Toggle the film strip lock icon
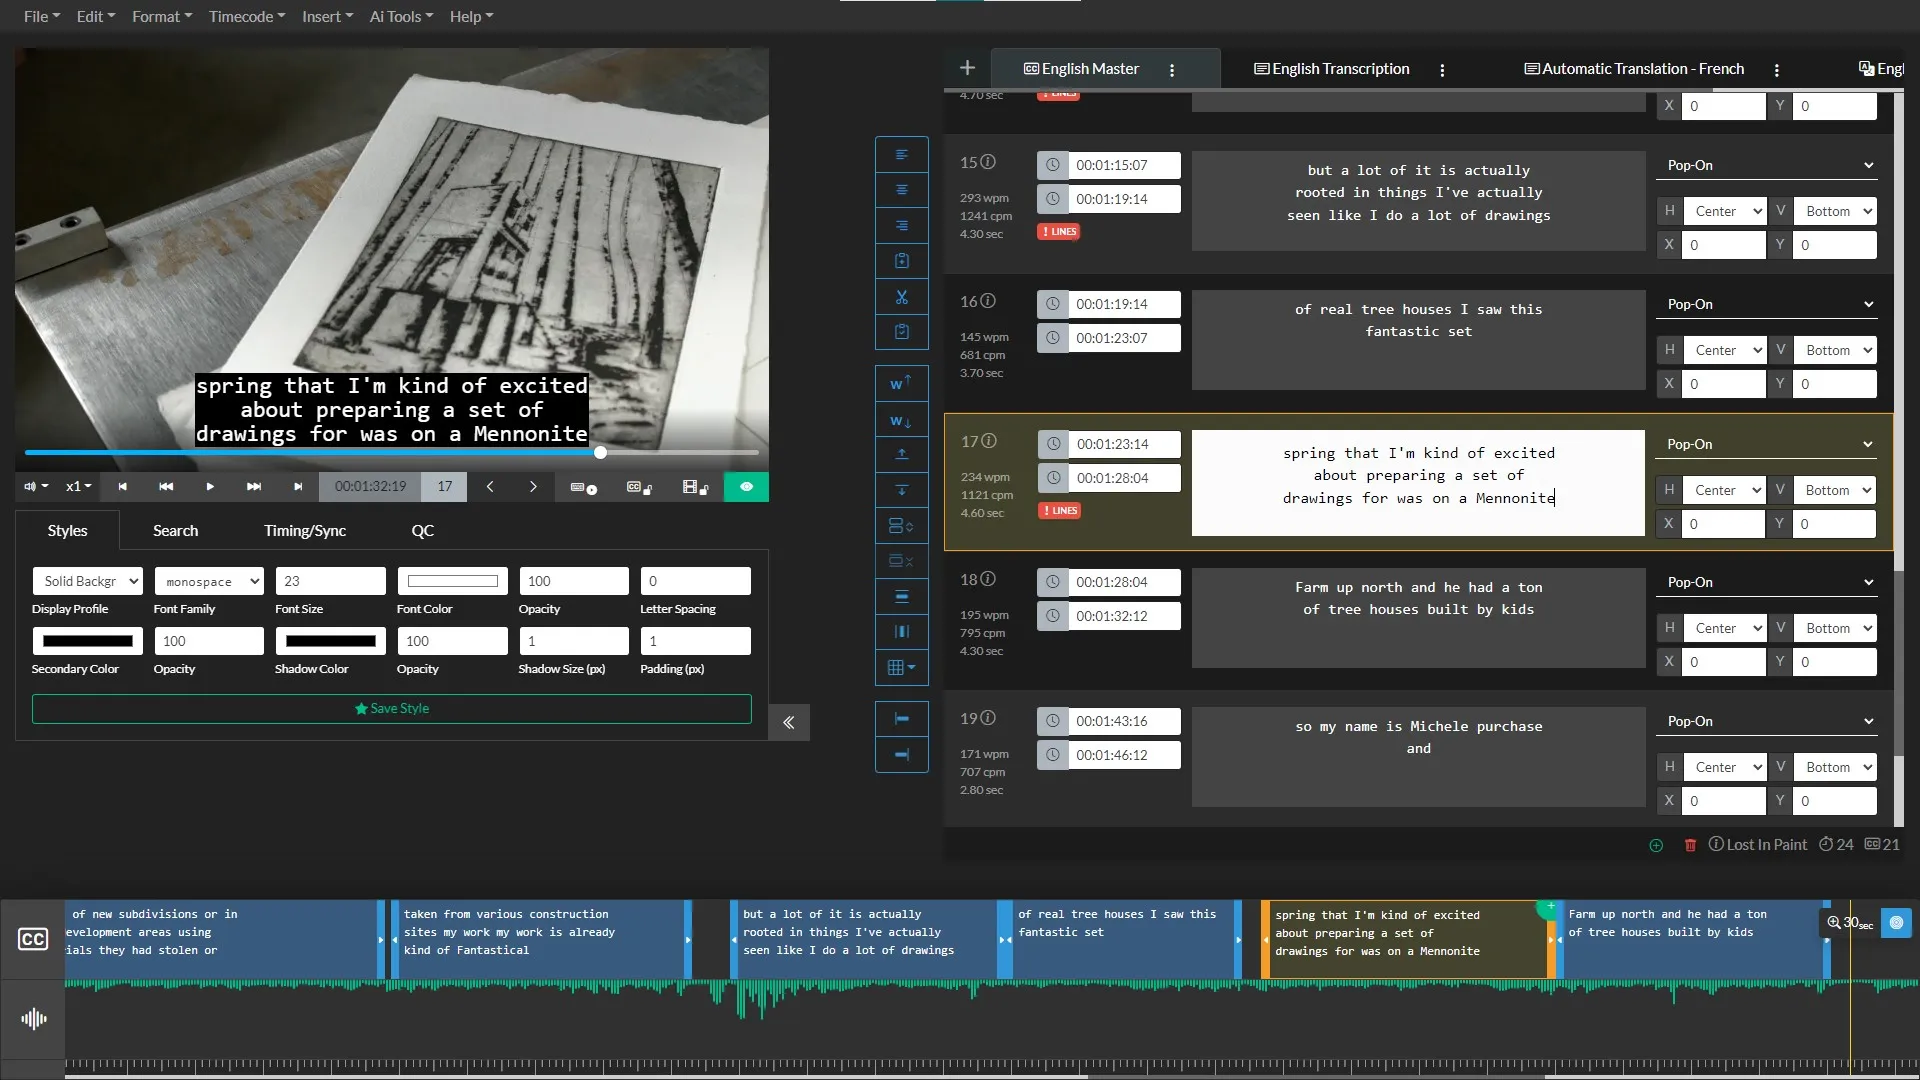 (698, 490)
